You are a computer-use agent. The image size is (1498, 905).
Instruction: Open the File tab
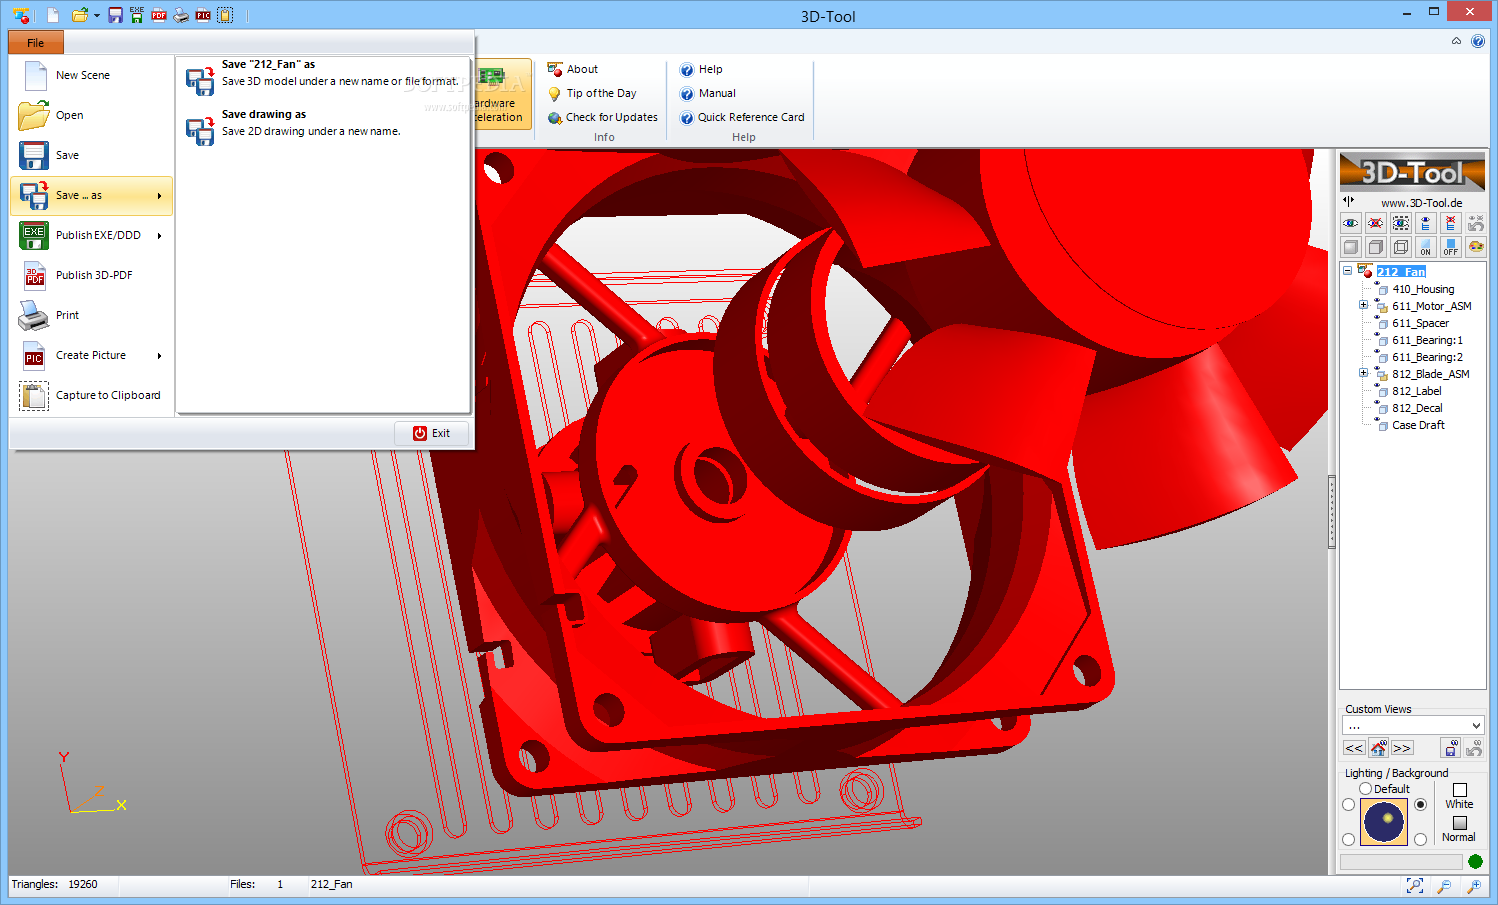[36, 43]
